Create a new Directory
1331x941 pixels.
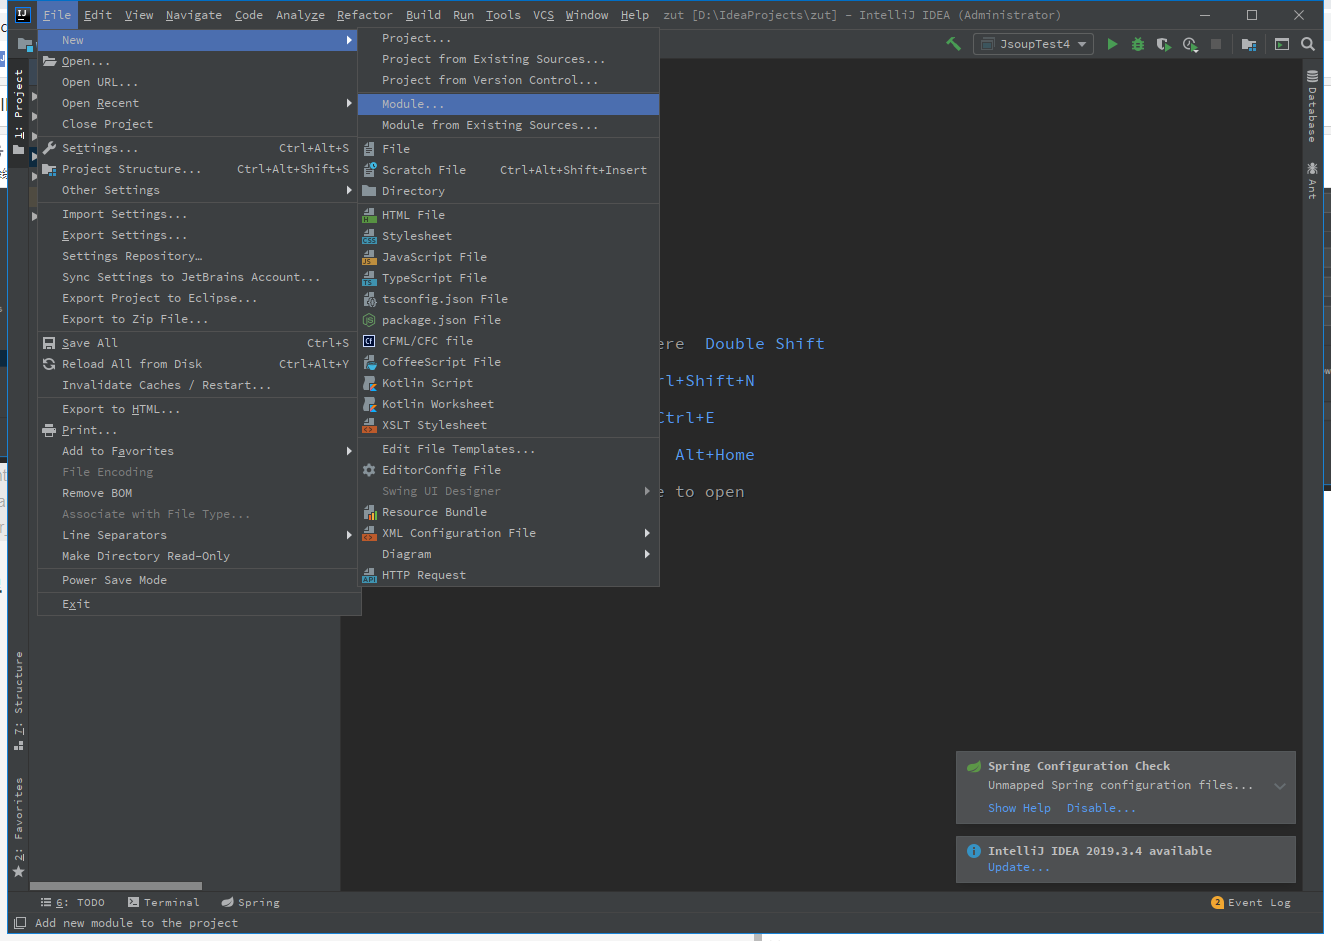[x=509, y=191]
